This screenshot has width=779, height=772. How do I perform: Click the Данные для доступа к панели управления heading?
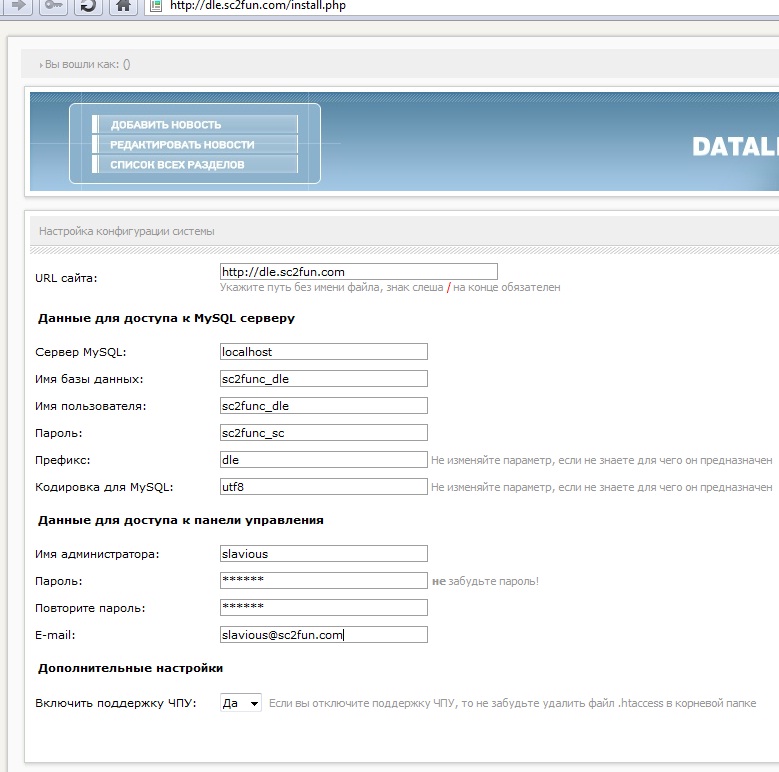tap(181, 520)
